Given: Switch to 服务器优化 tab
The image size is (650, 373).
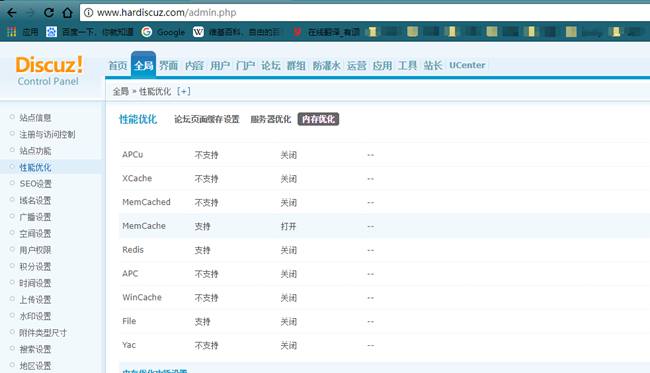Looking at the screenshot, I should [271, 119].
